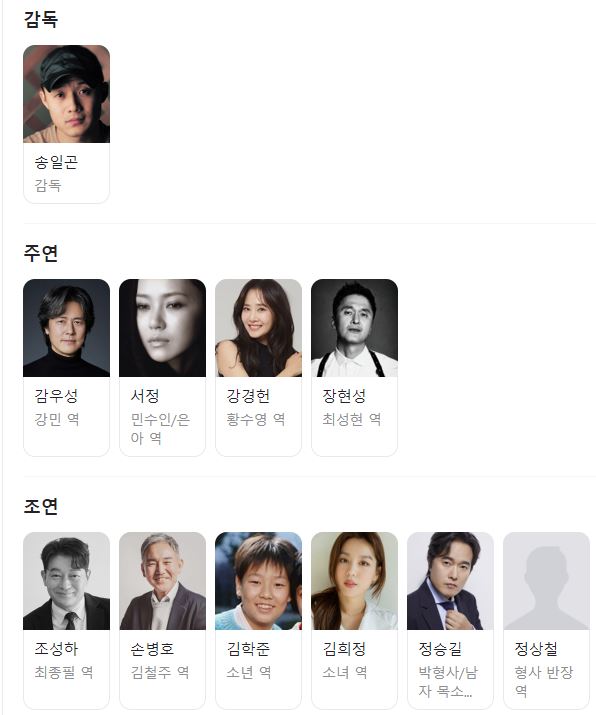Click the actor name 정상철

click(536, 649)
